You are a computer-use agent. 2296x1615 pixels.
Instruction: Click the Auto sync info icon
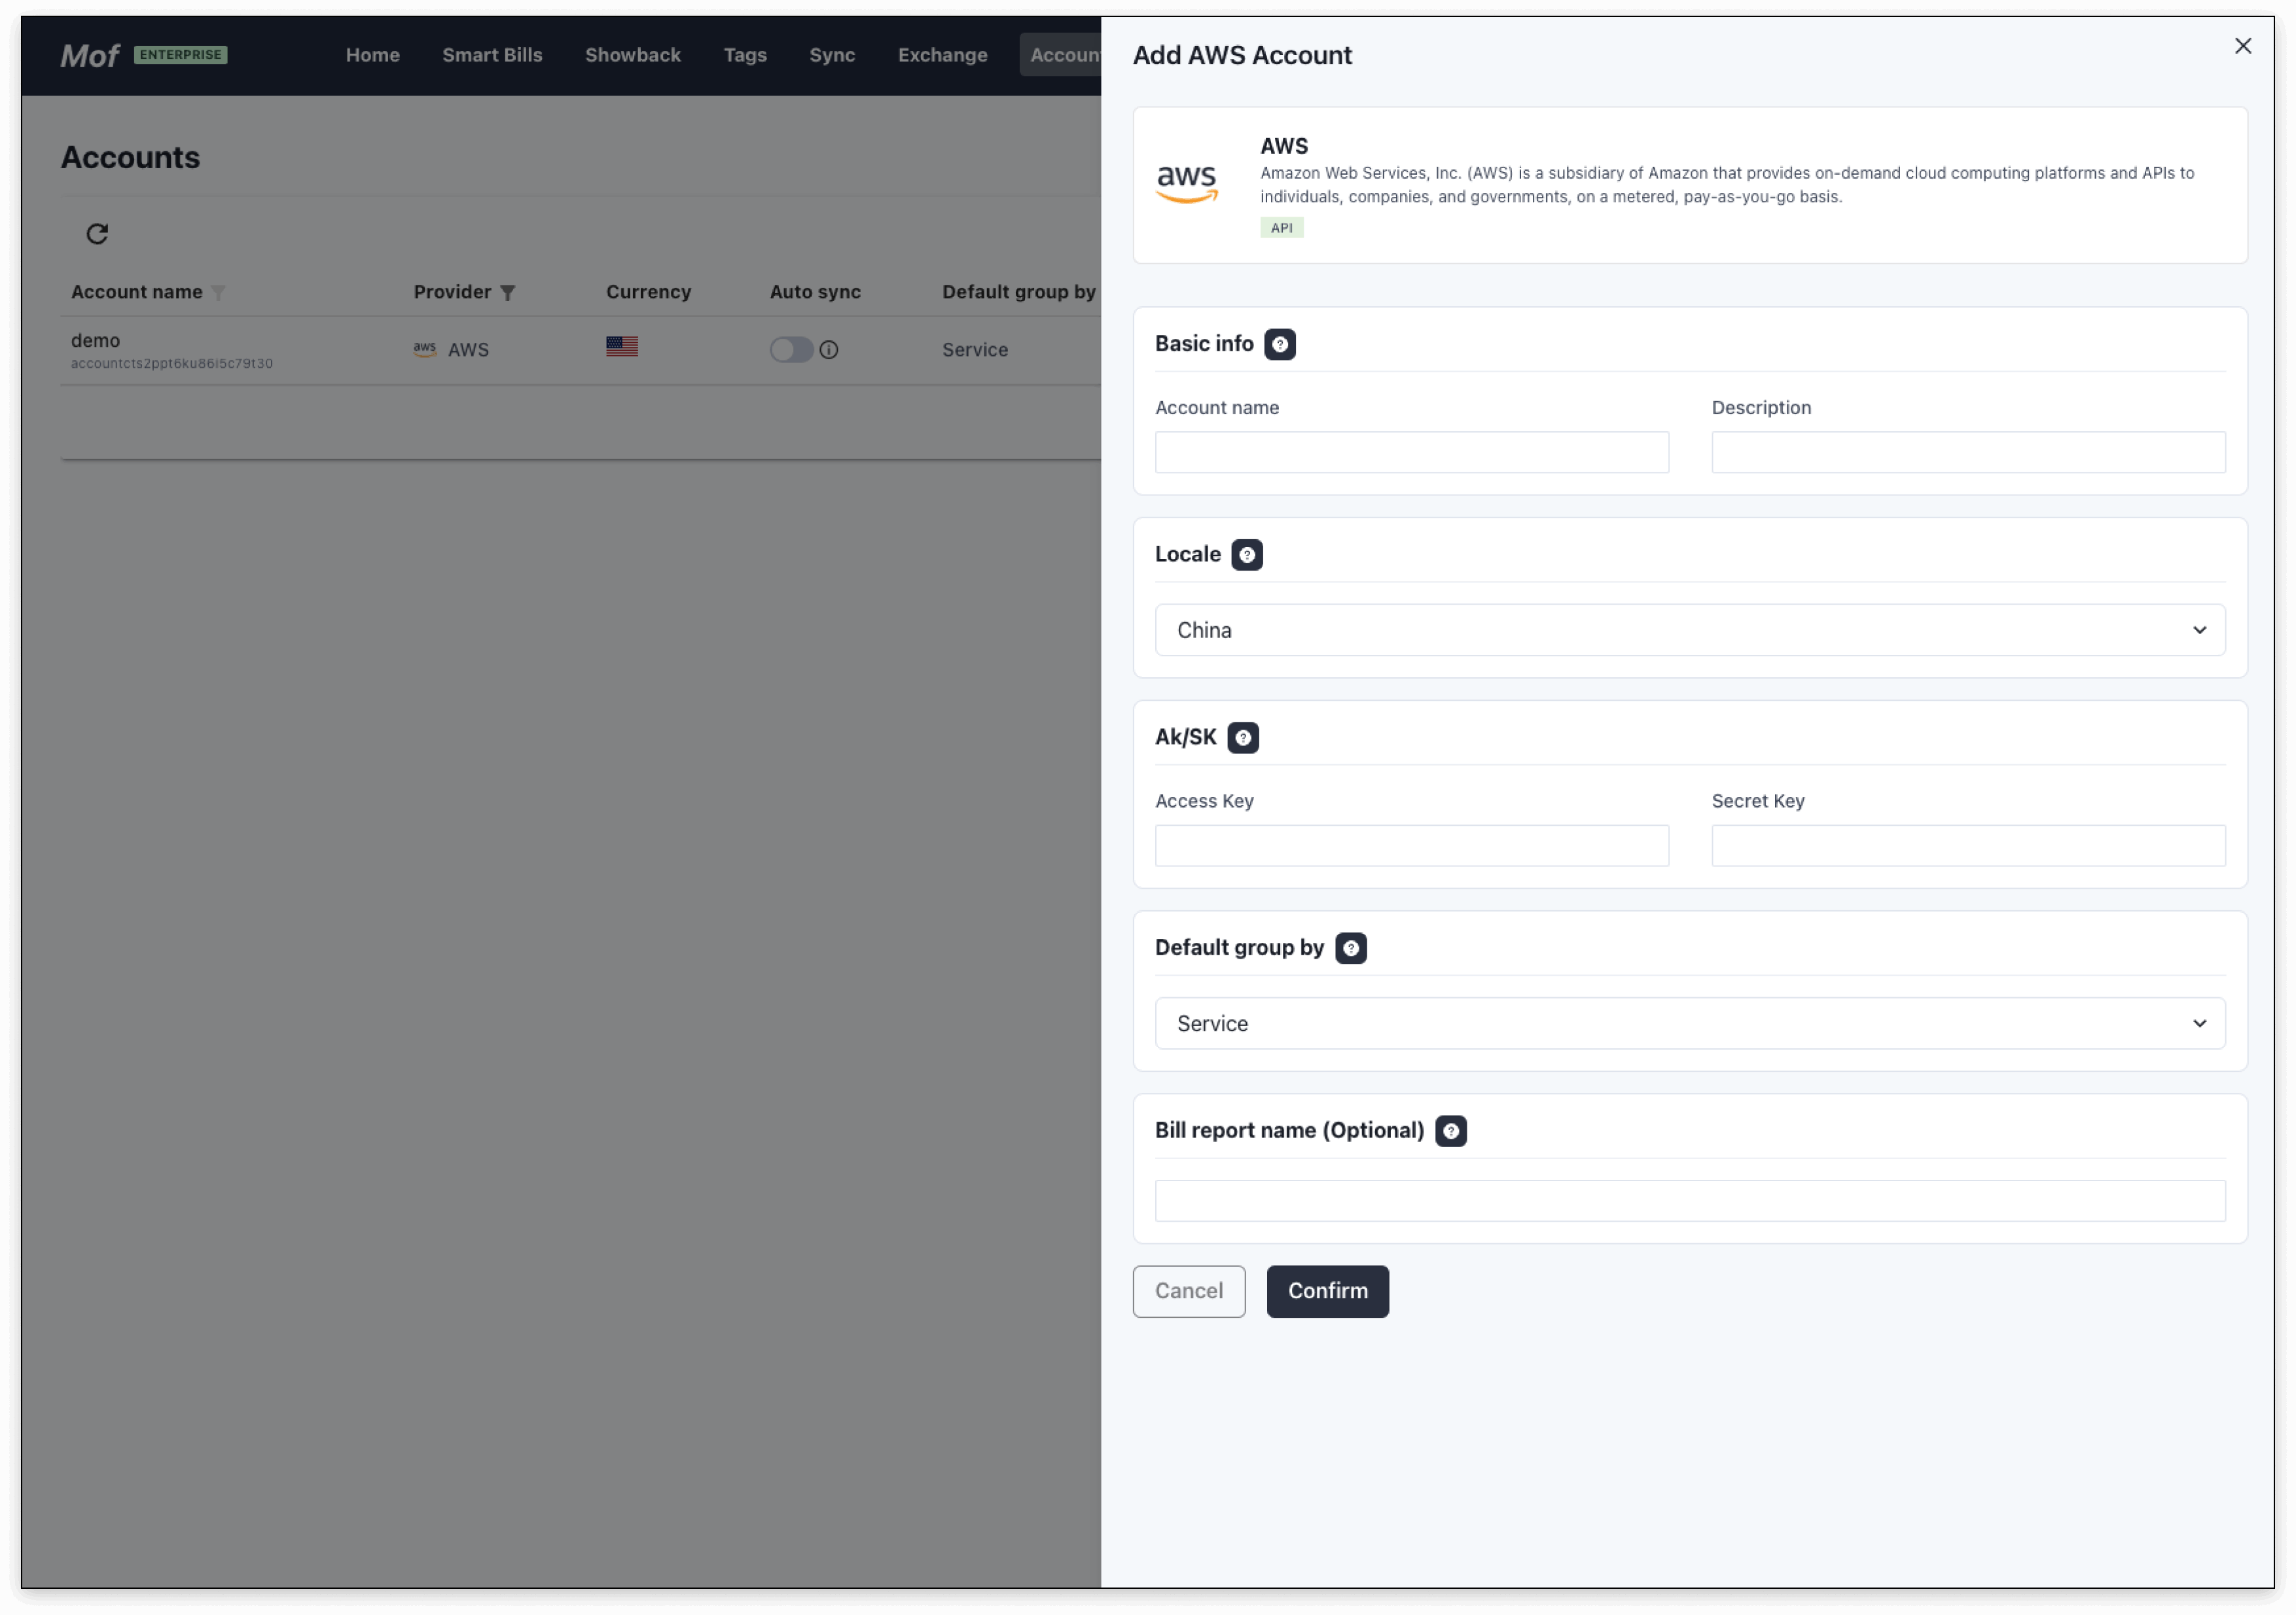point(828,350)
